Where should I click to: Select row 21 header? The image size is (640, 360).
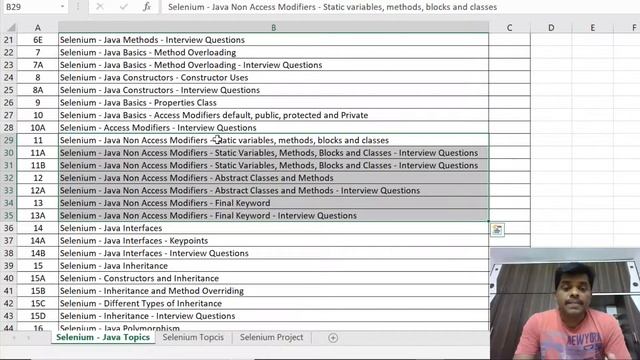(9, 40)
